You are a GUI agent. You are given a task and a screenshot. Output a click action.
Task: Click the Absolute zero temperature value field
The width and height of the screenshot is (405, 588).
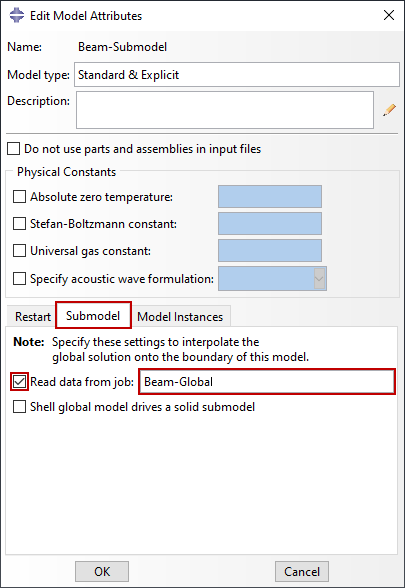(270, 196)
